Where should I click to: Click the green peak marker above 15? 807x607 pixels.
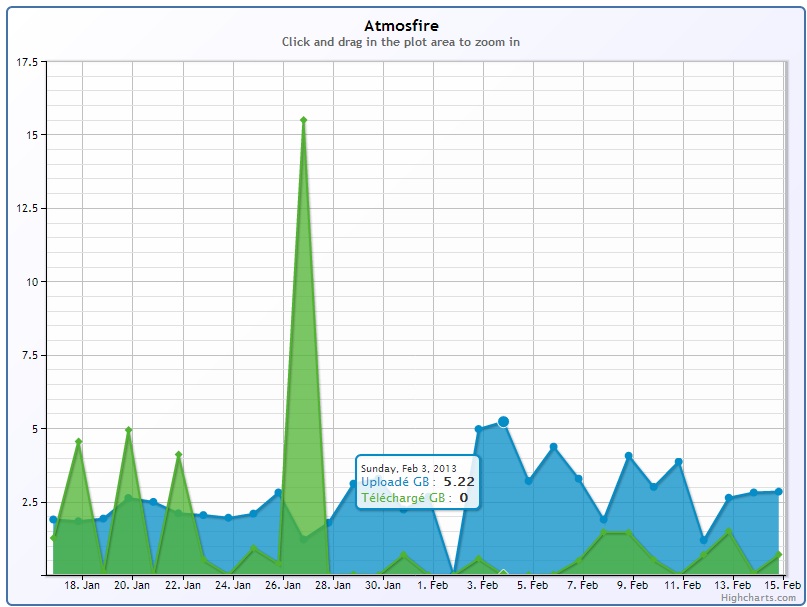(x=303, y=120)
